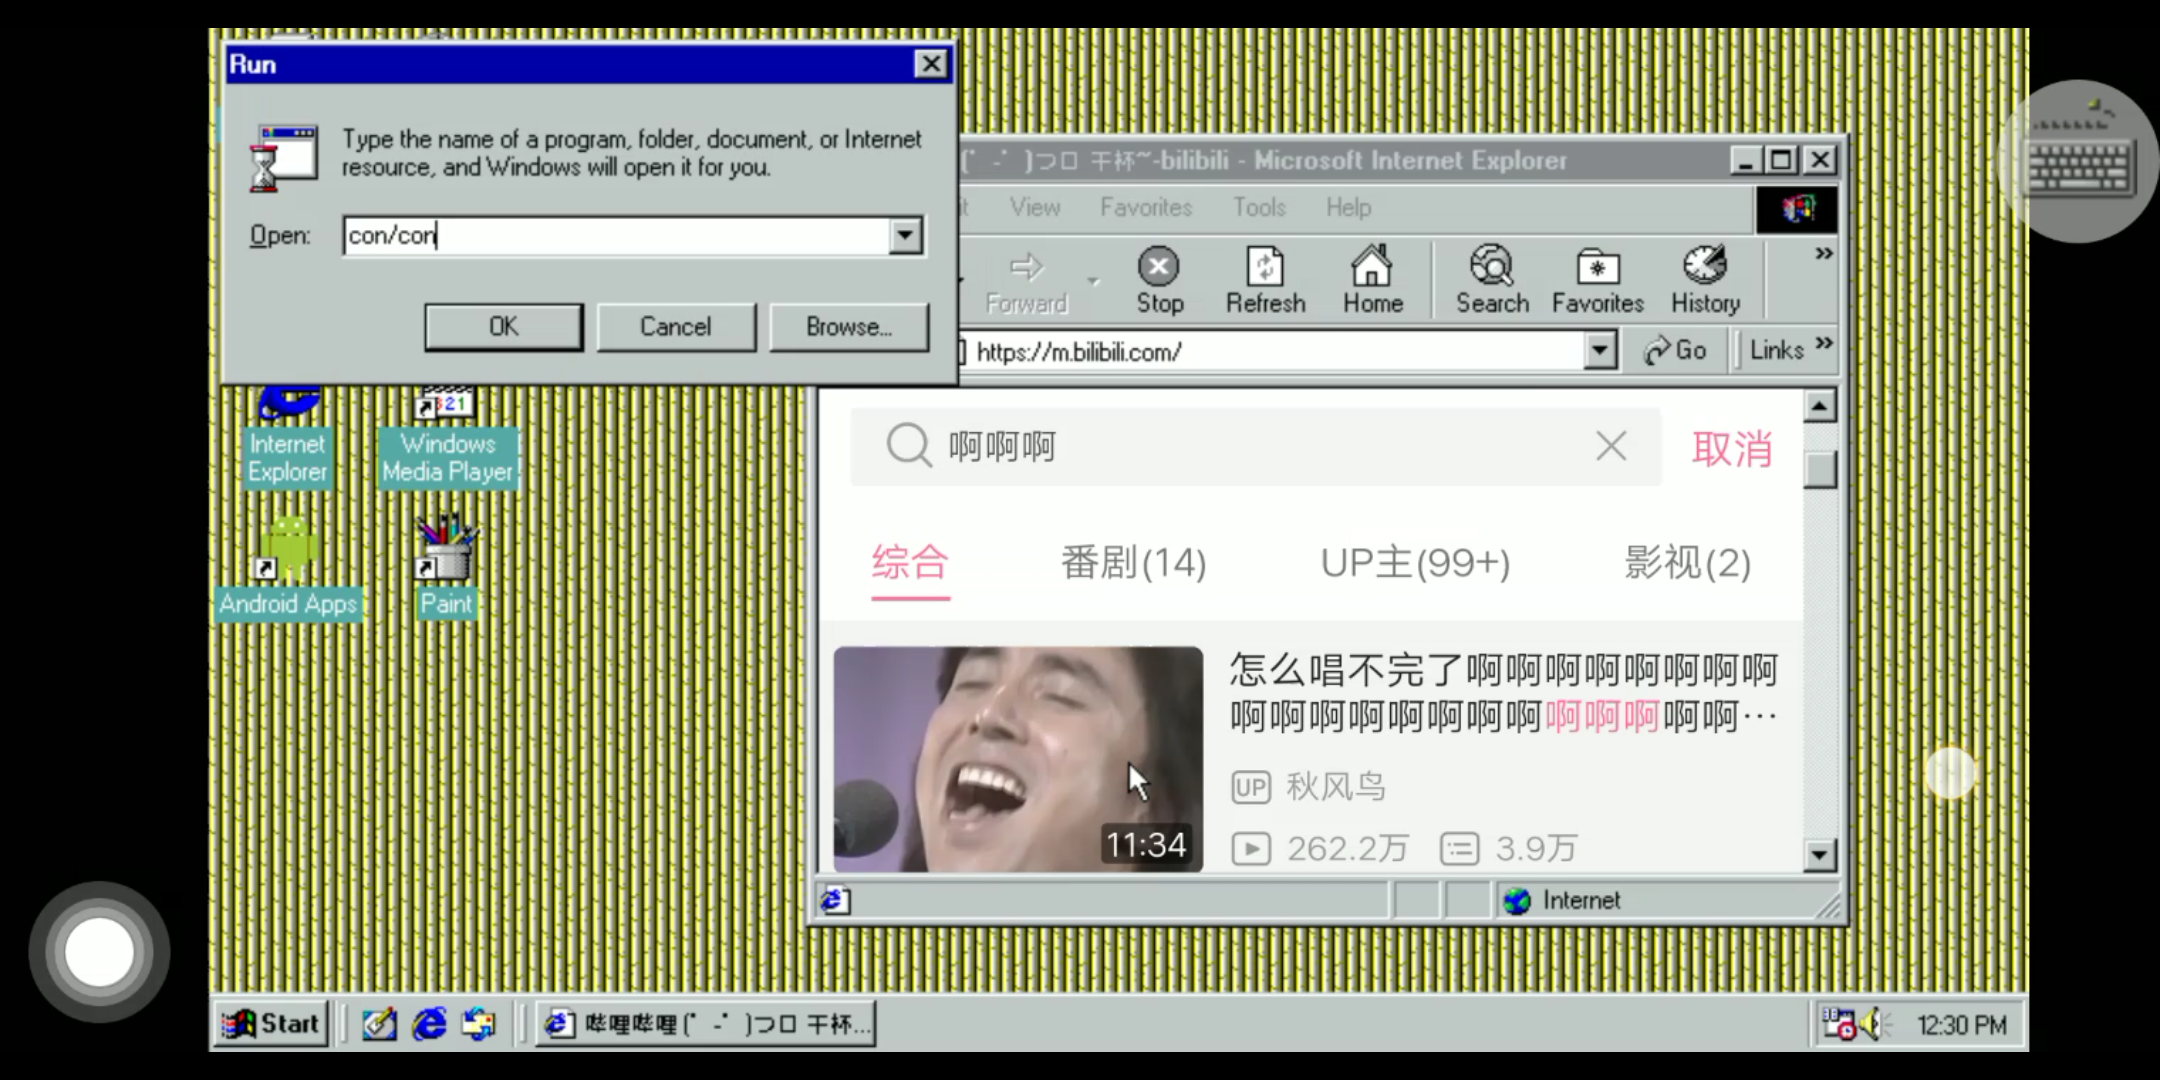Click the scroll down arrow in browser
2160x1080 pixels.
click(1819, 855)
